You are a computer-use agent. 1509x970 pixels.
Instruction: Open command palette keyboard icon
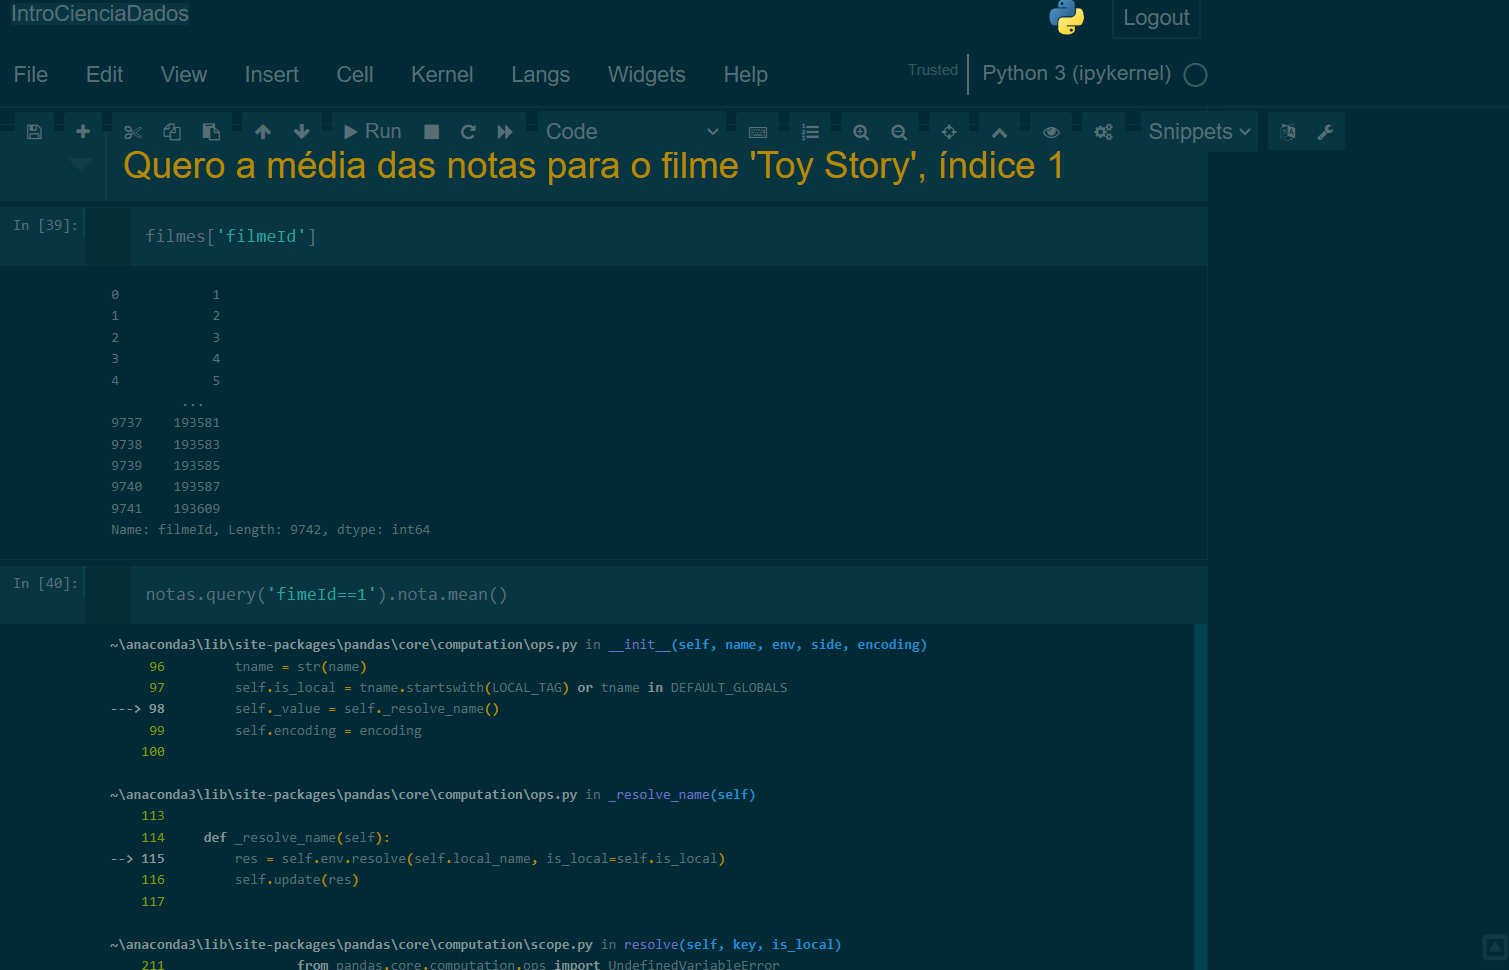758,132
